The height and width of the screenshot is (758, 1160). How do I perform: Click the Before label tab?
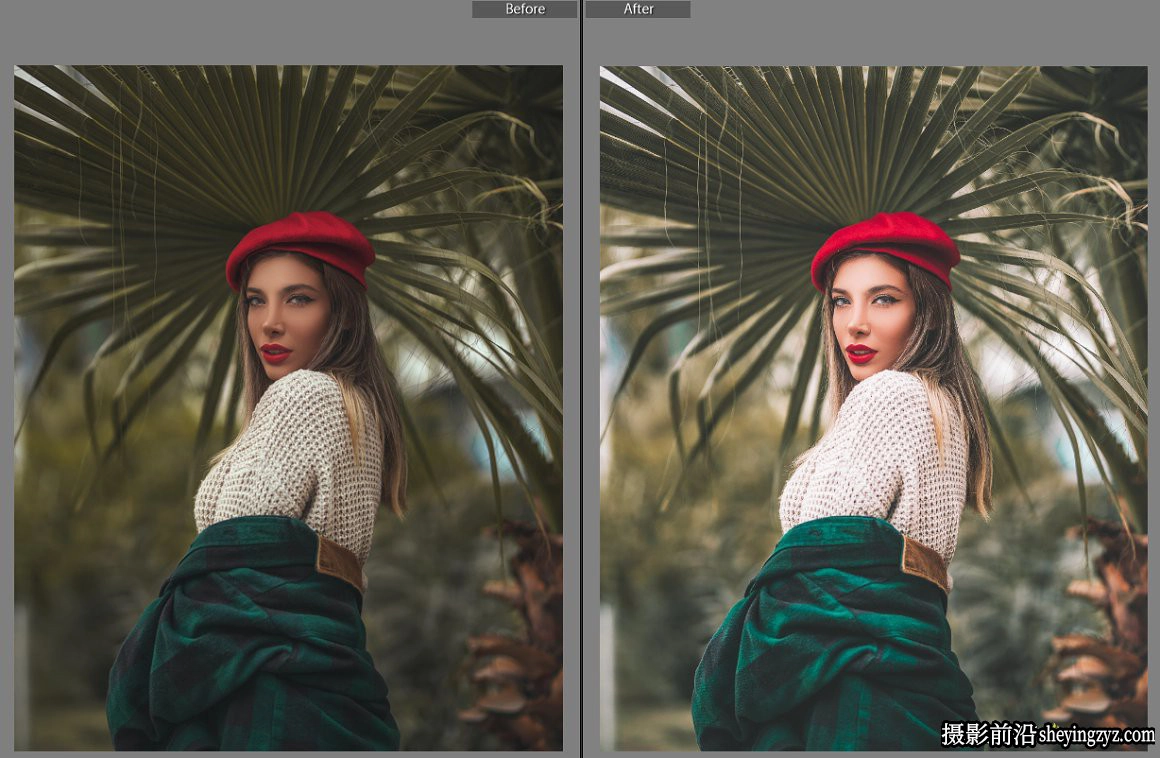tap(525, 9)
